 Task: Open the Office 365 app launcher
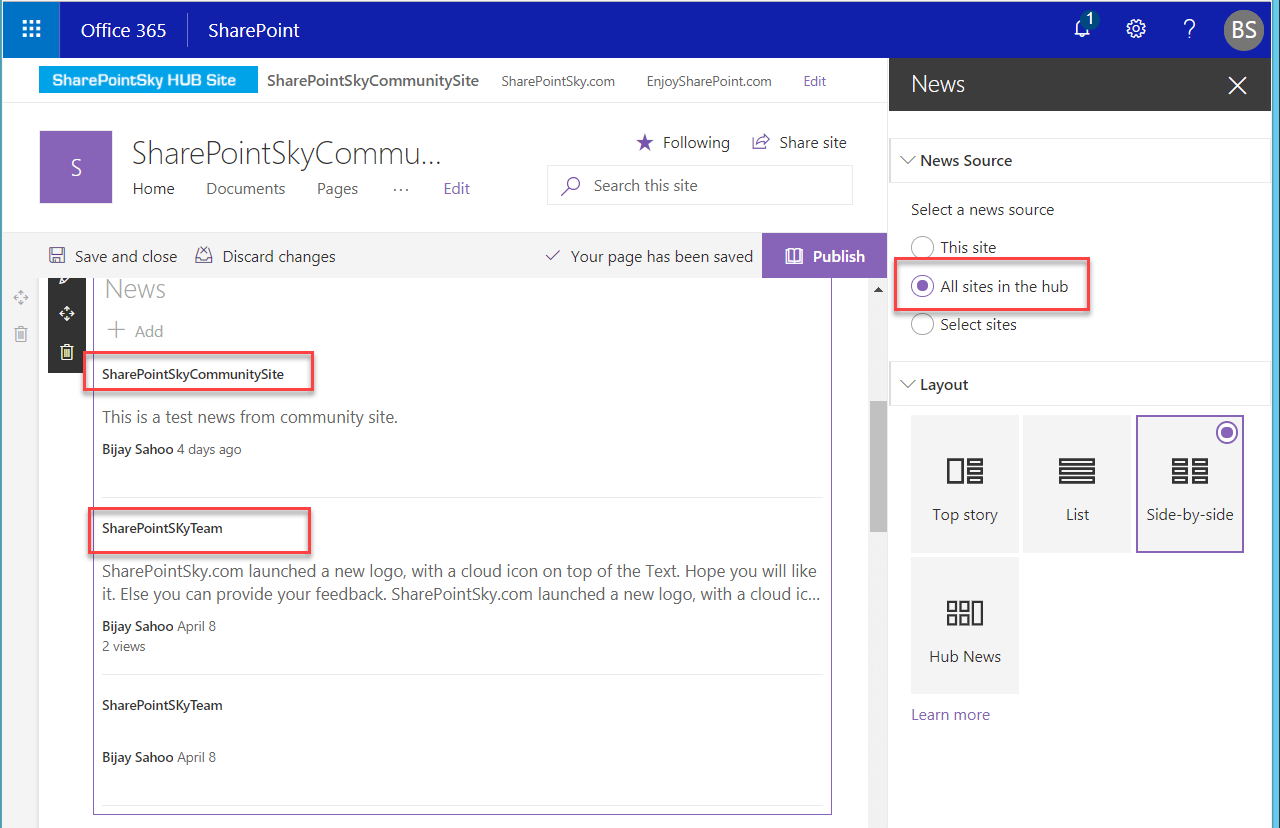coord(30,29)
